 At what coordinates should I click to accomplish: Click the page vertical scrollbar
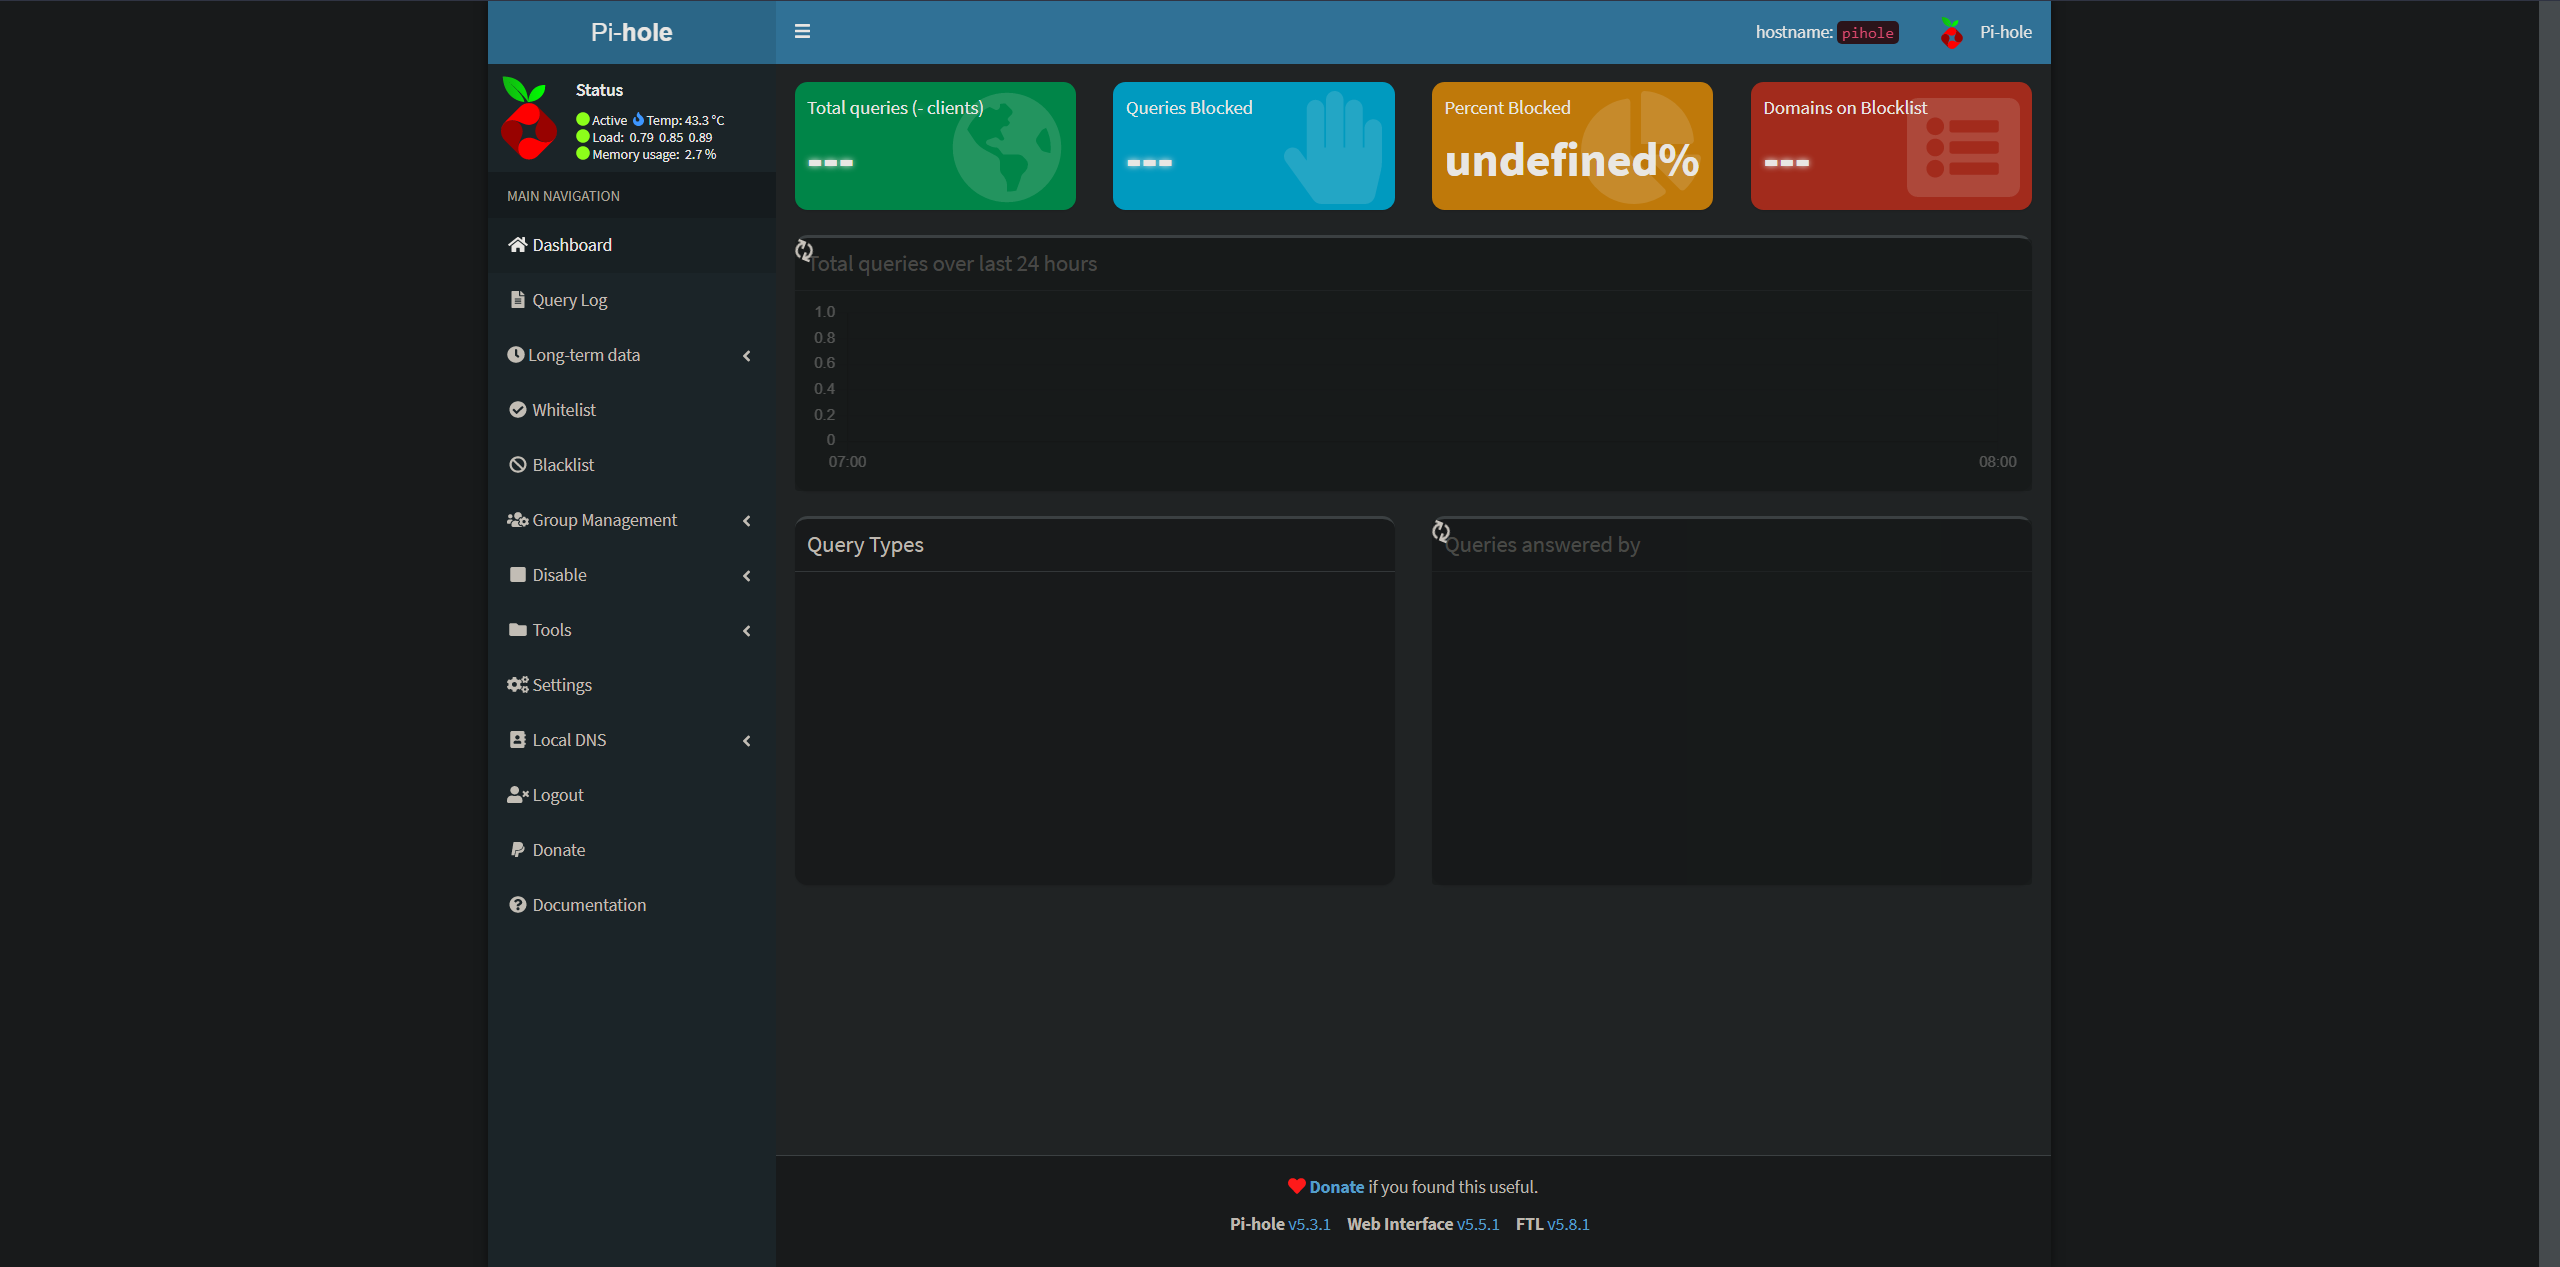pos(2549,634)
